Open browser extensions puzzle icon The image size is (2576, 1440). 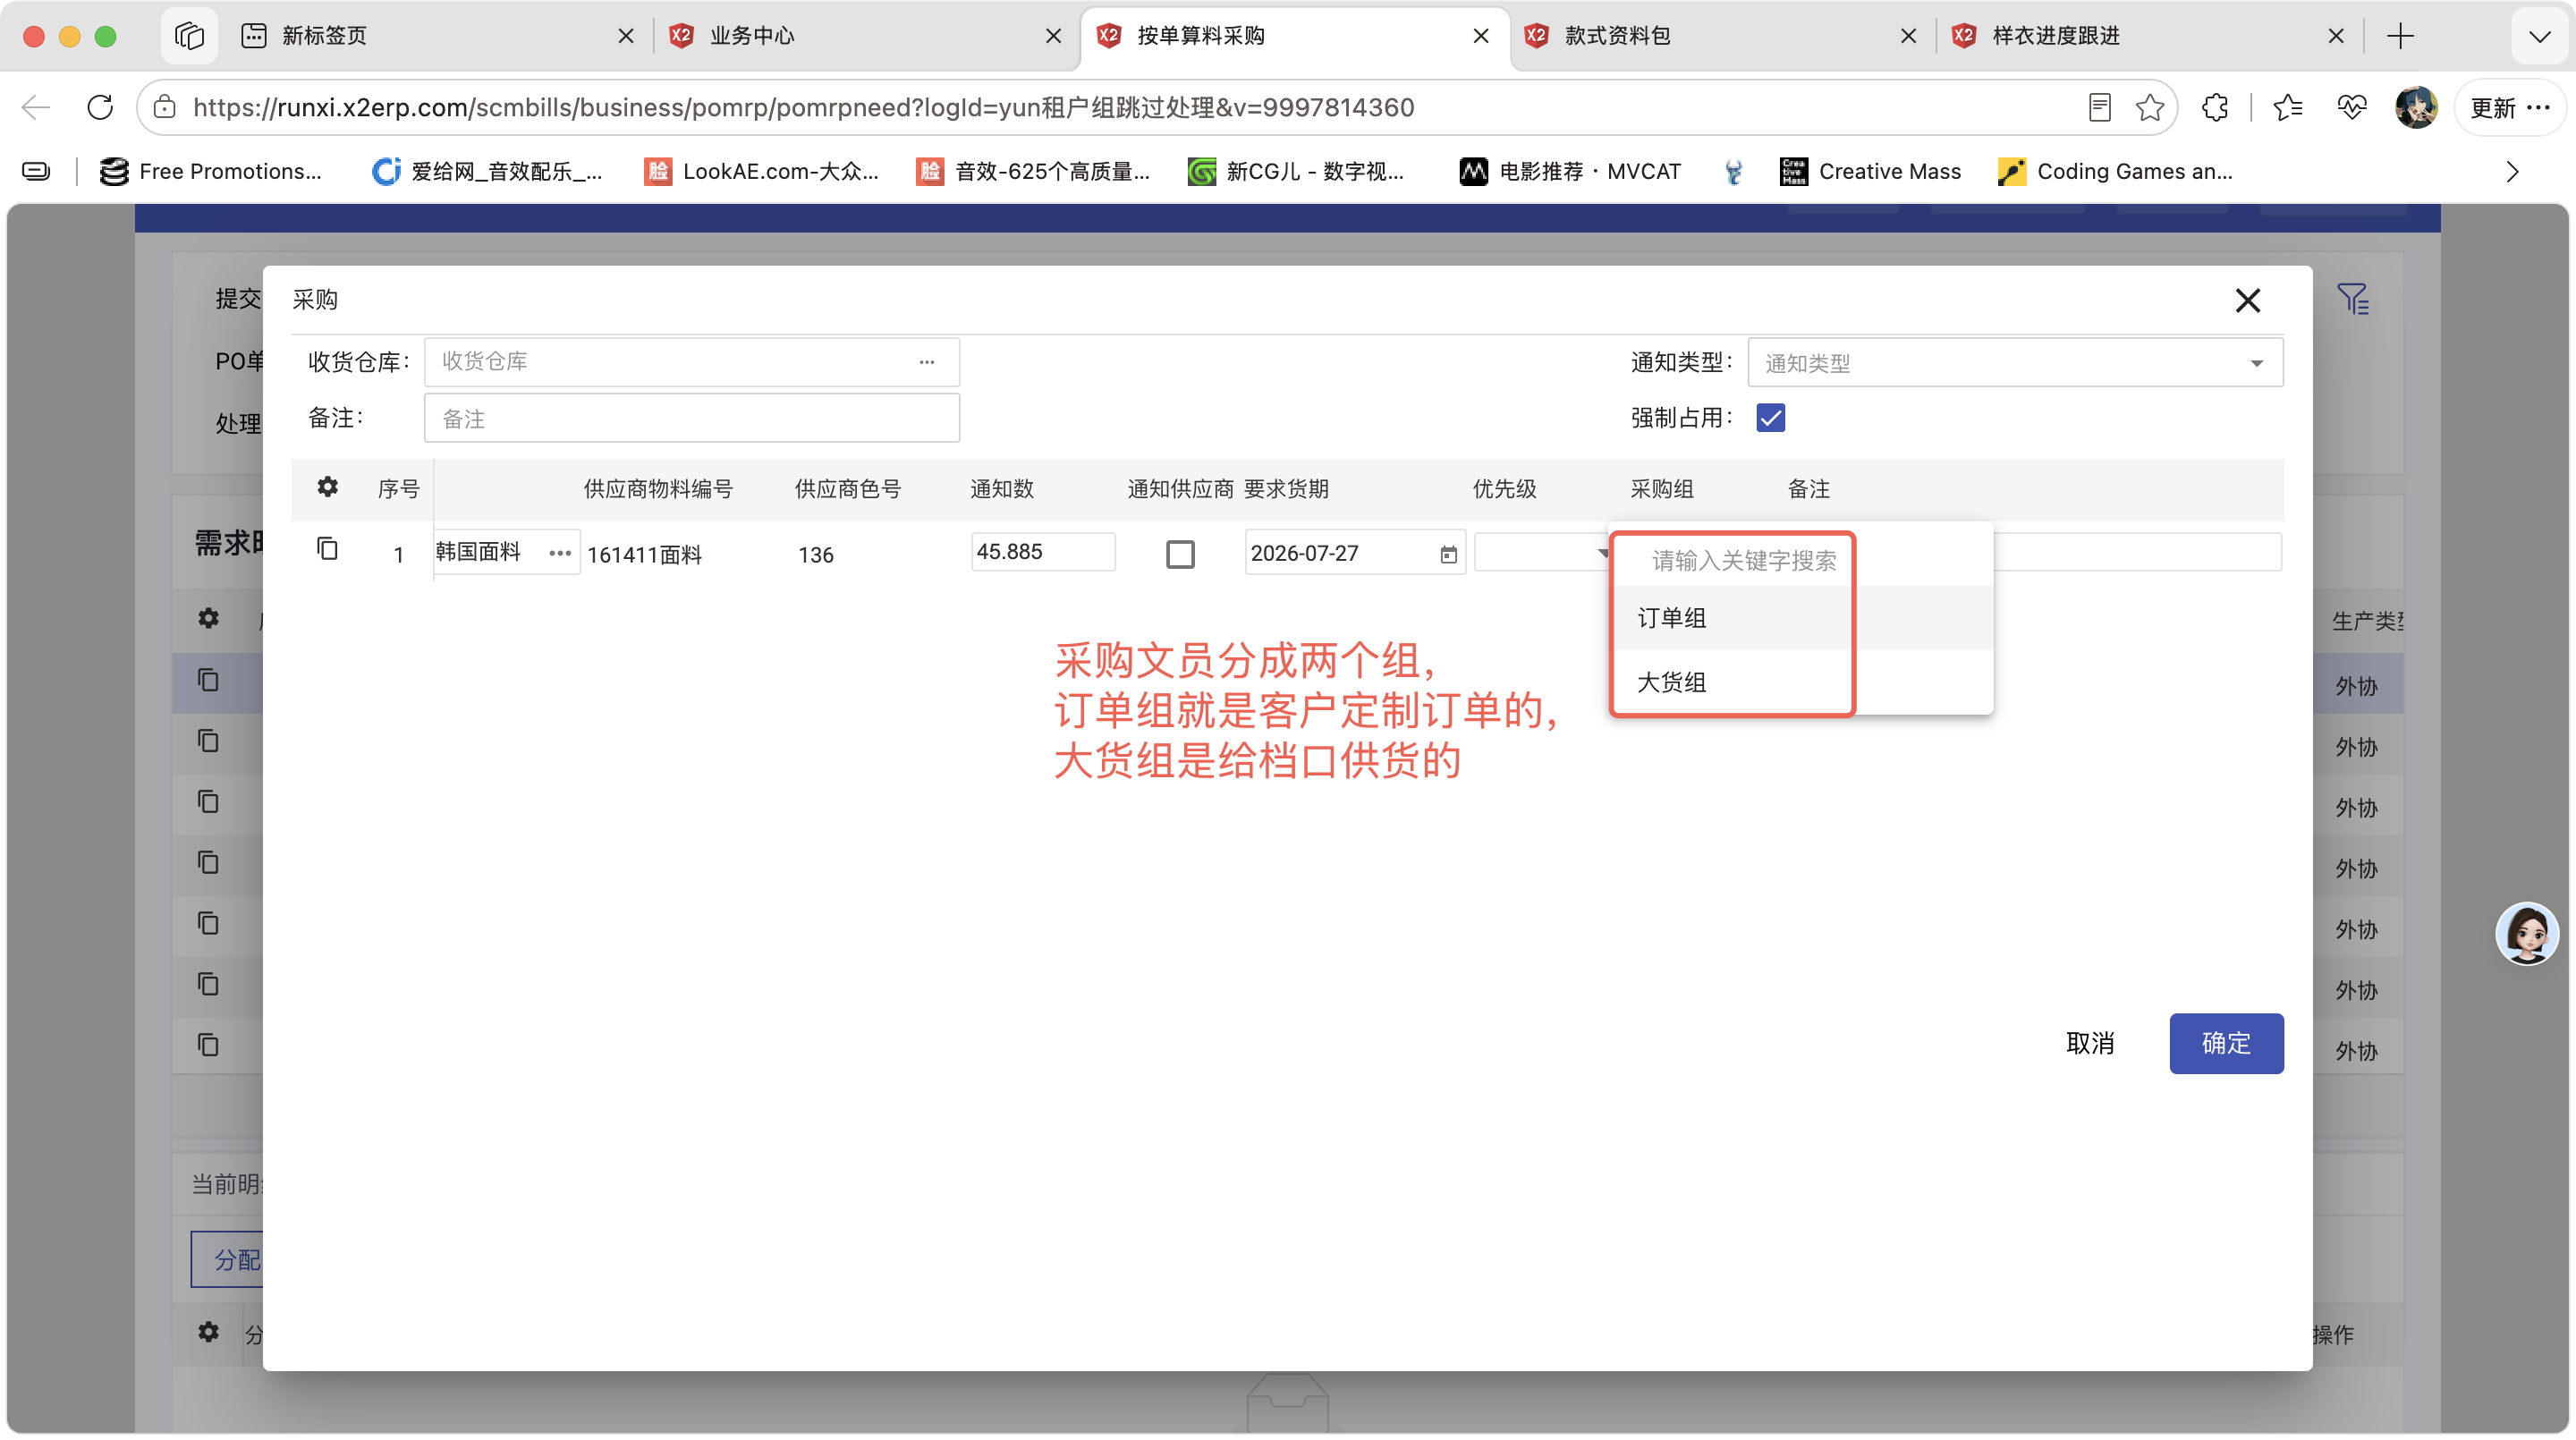(2214, 107)
